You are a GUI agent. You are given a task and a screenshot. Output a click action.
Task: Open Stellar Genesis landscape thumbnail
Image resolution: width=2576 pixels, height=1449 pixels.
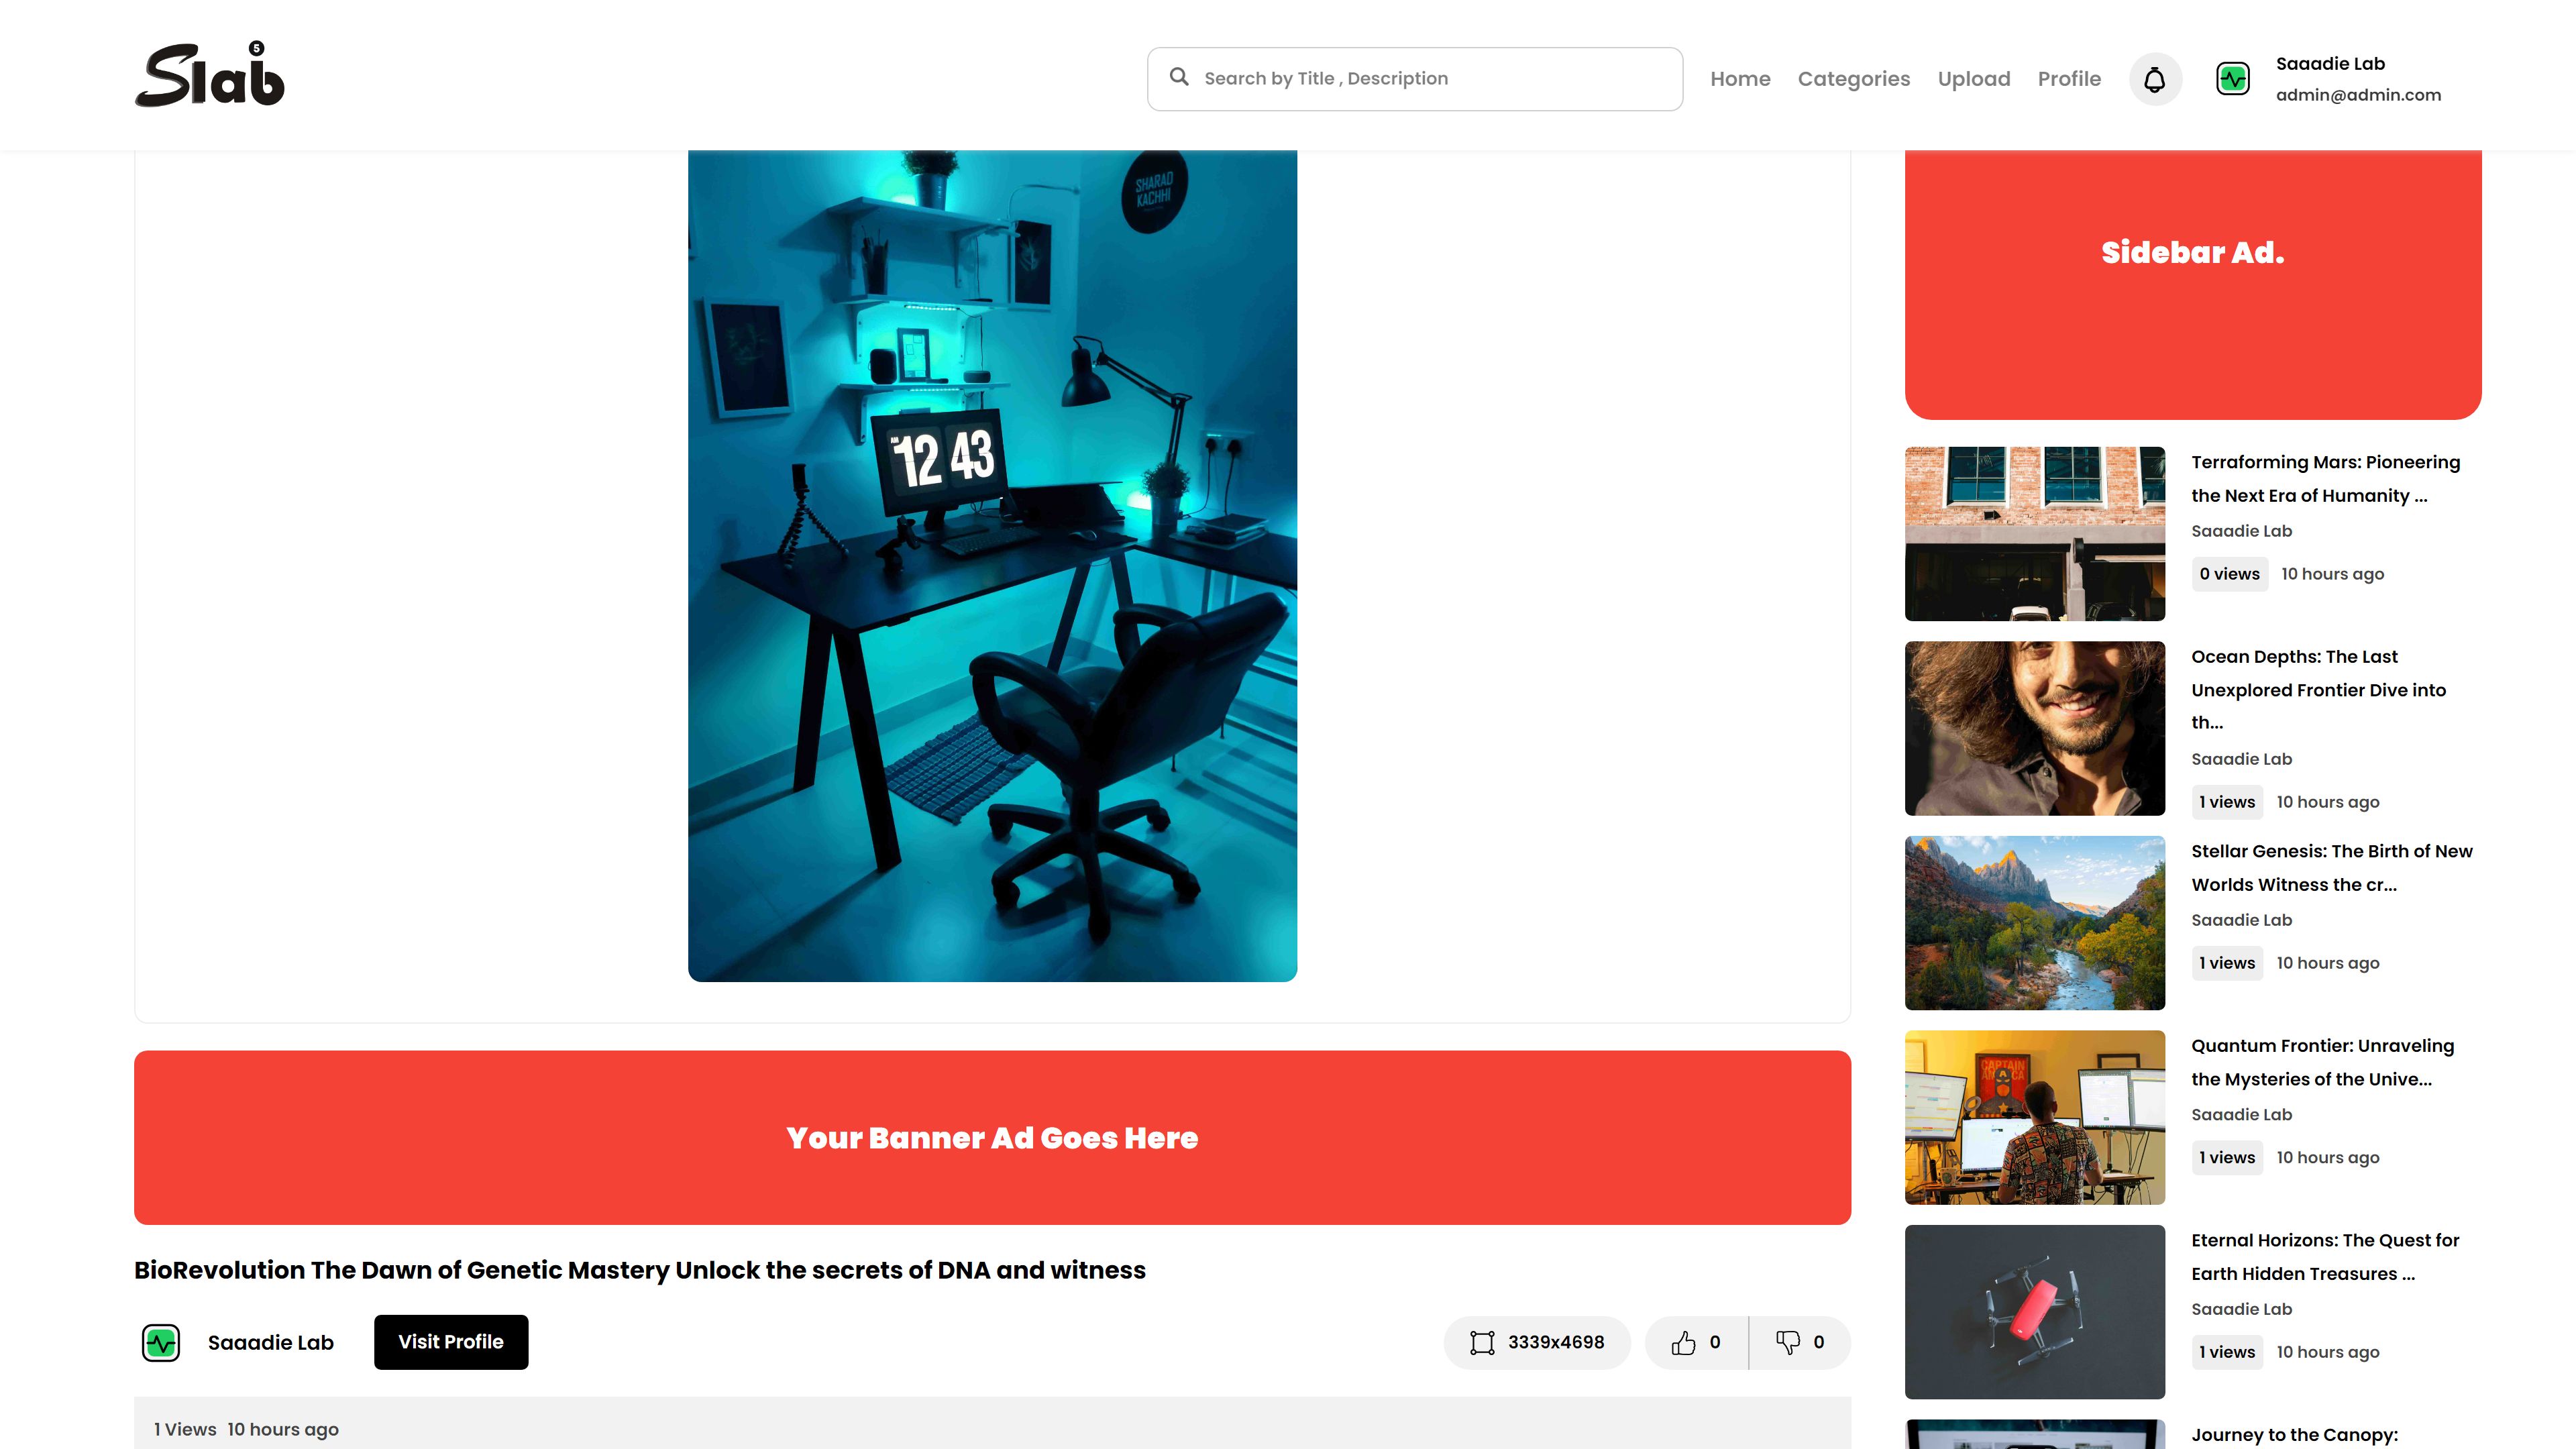coord(2034,922)
